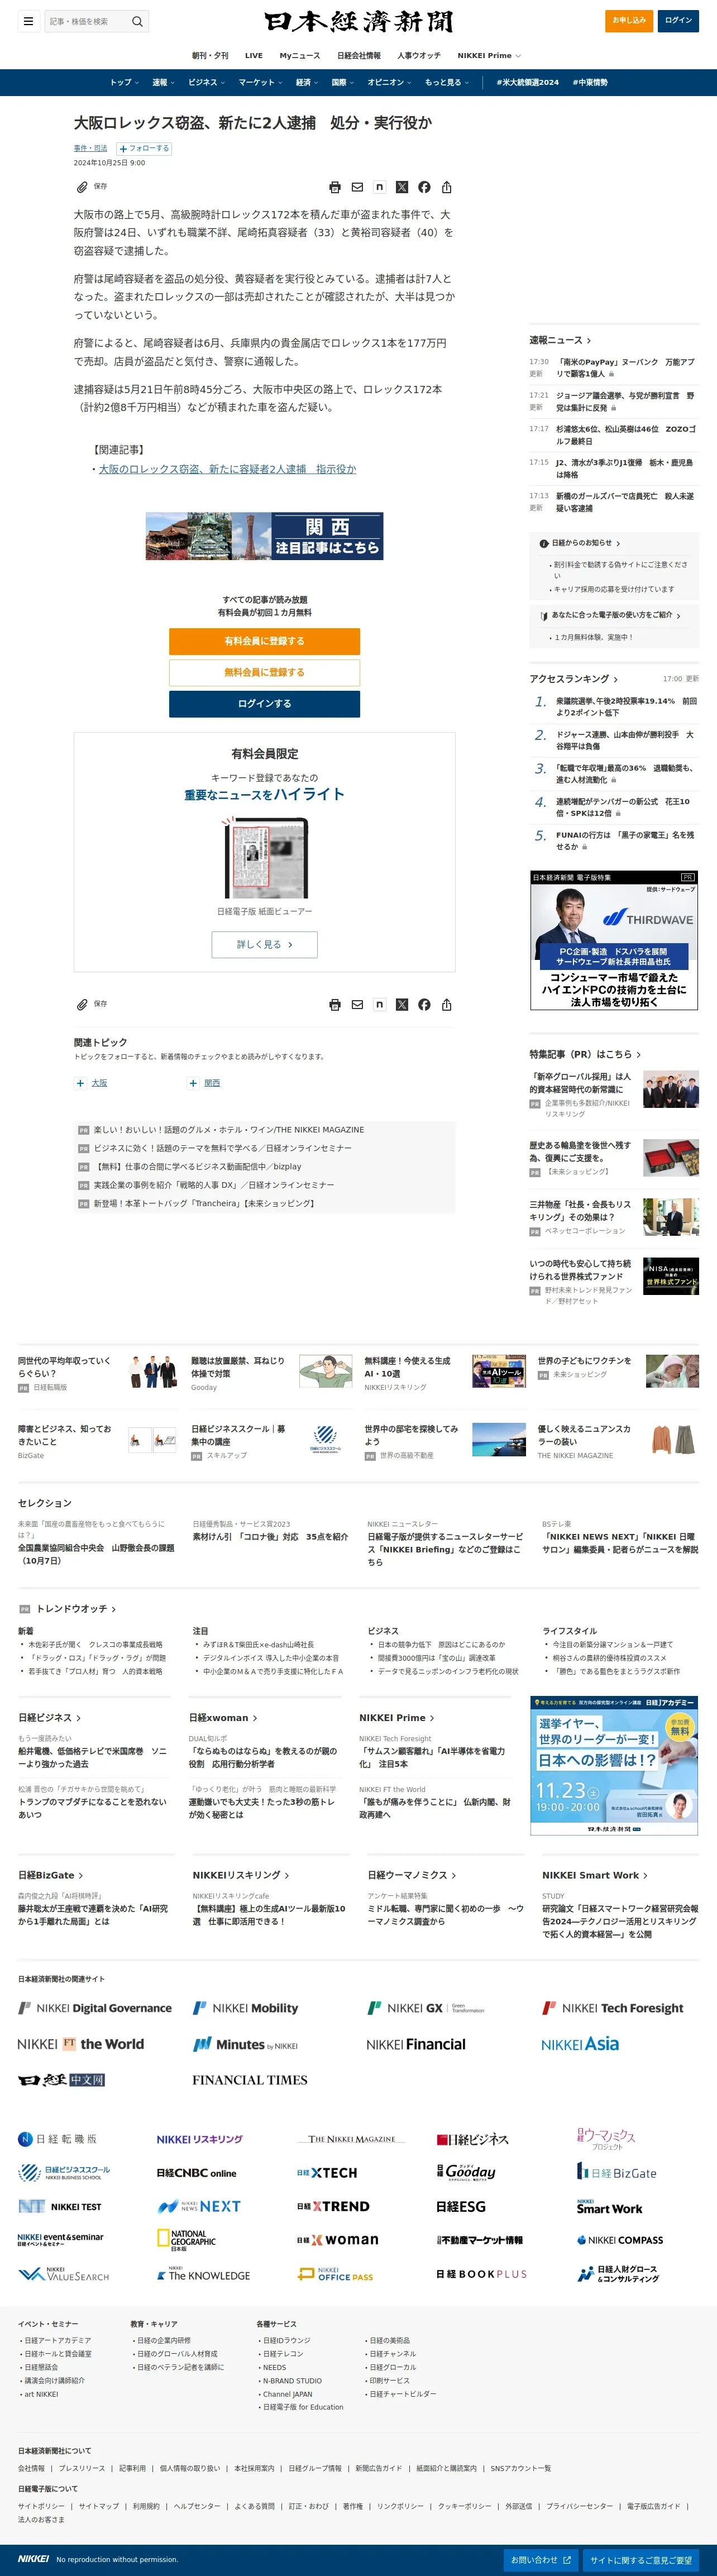Open the NIKKEI Mobility logo link

(245, 2008)
